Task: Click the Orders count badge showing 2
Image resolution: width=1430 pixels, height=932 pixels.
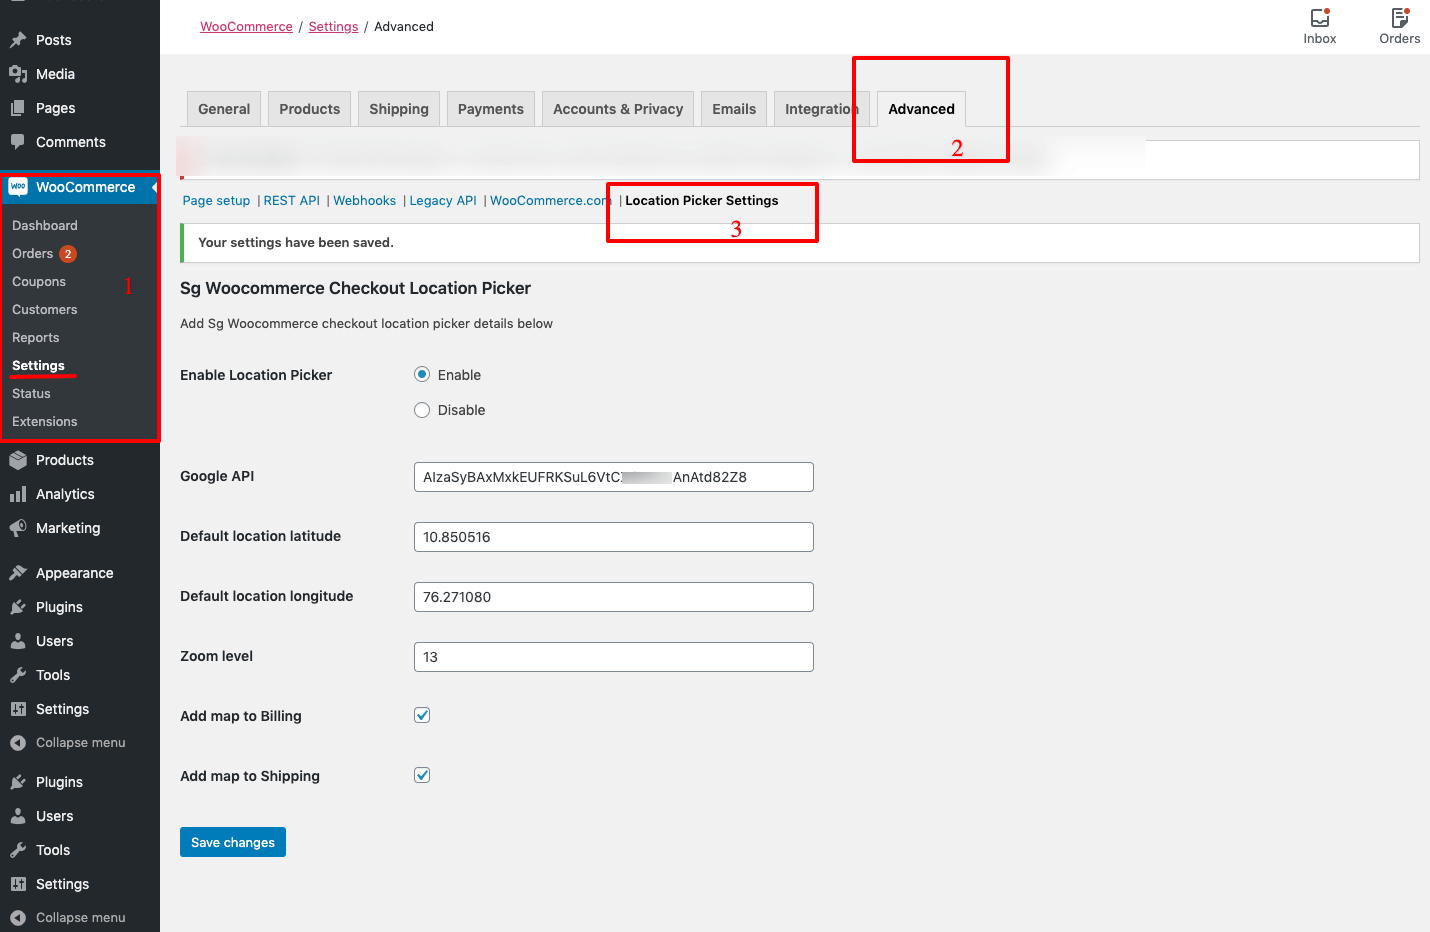Action: [x=68, y=254]
